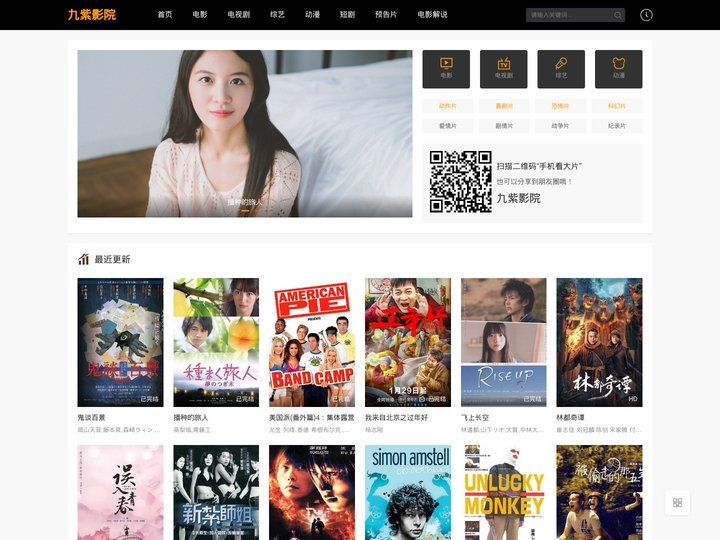Go to 电影 in top navigation
This screenshot has height=540, width=720.
pyautogui.click(x=200, y=15)
